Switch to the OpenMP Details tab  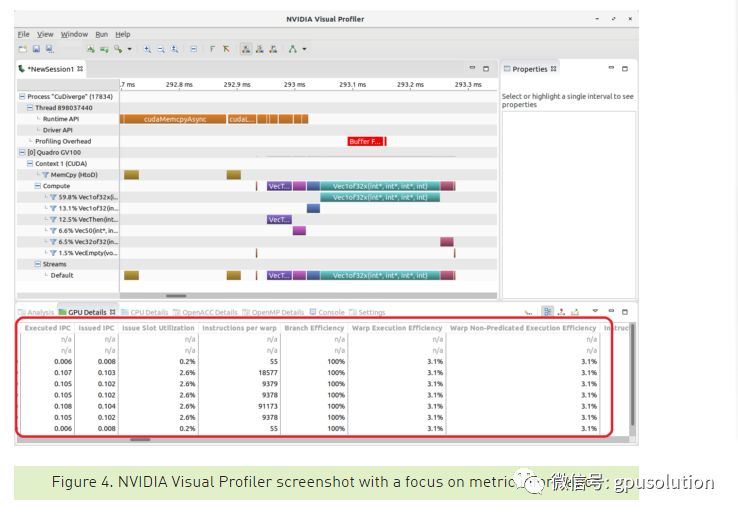point(273,312)
